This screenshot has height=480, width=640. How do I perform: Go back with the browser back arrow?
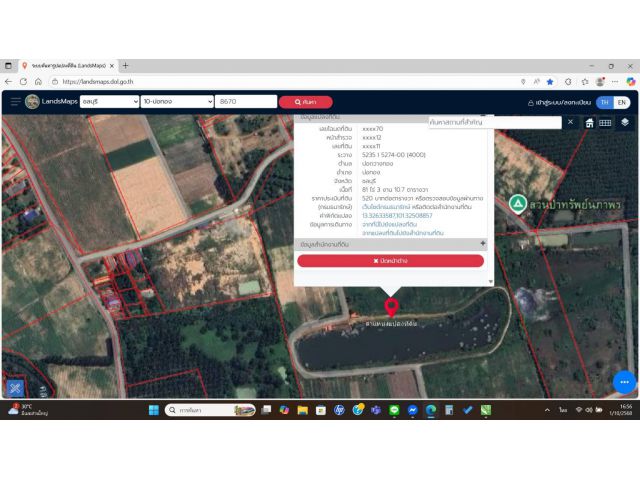pyautogui.click(x=9, y=82)
